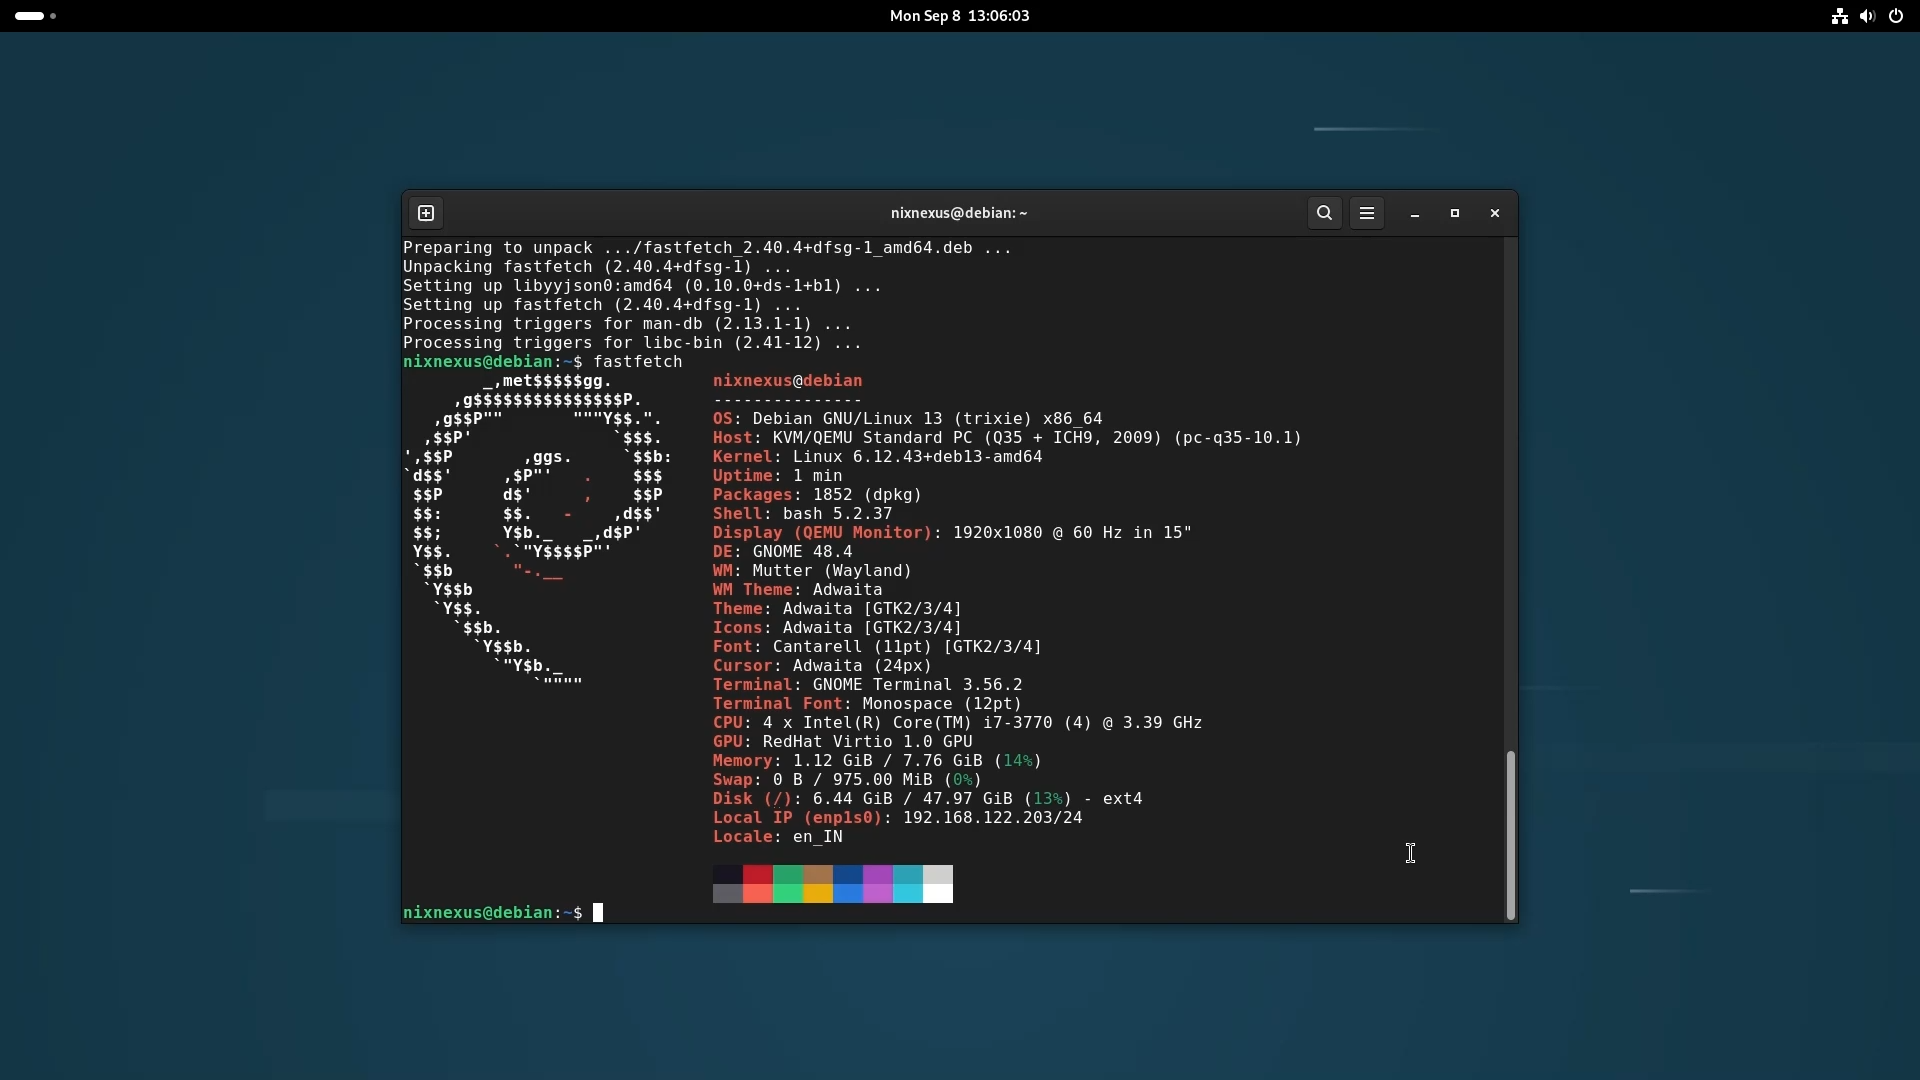Maximize the terminal window

[x=1456, y=214]
